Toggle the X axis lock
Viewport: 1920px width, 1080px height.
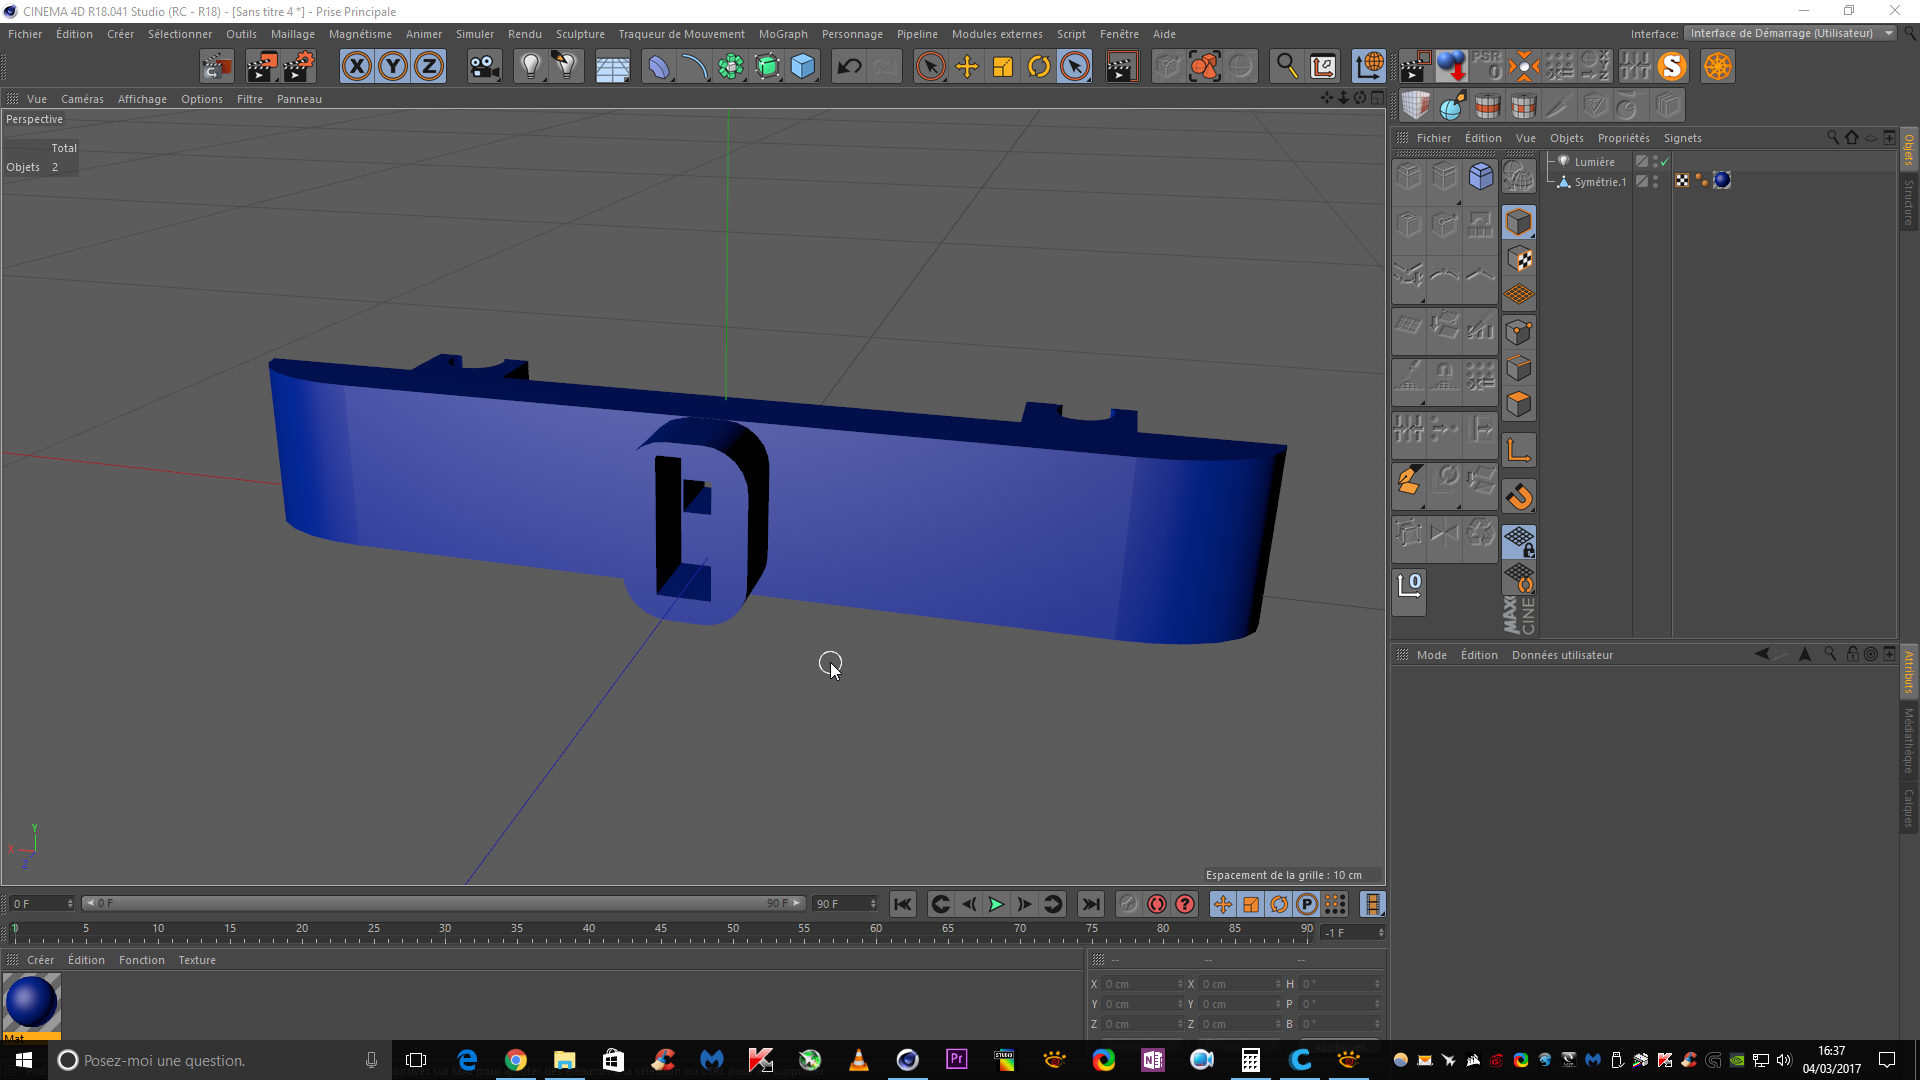point(357,67)
